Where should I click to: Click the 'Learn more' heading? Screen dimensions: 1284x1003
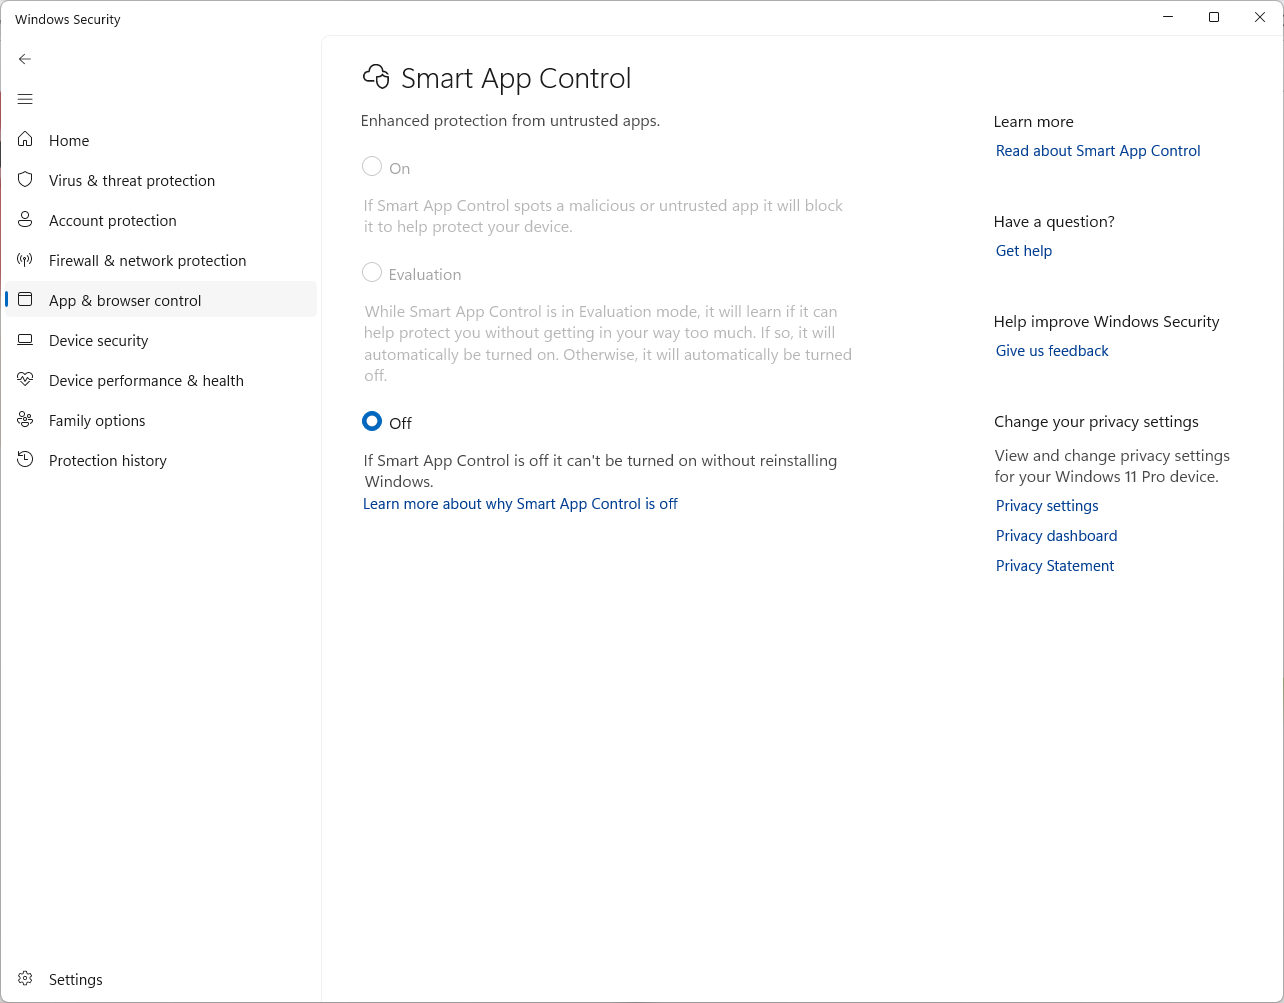coord(1034,121)
